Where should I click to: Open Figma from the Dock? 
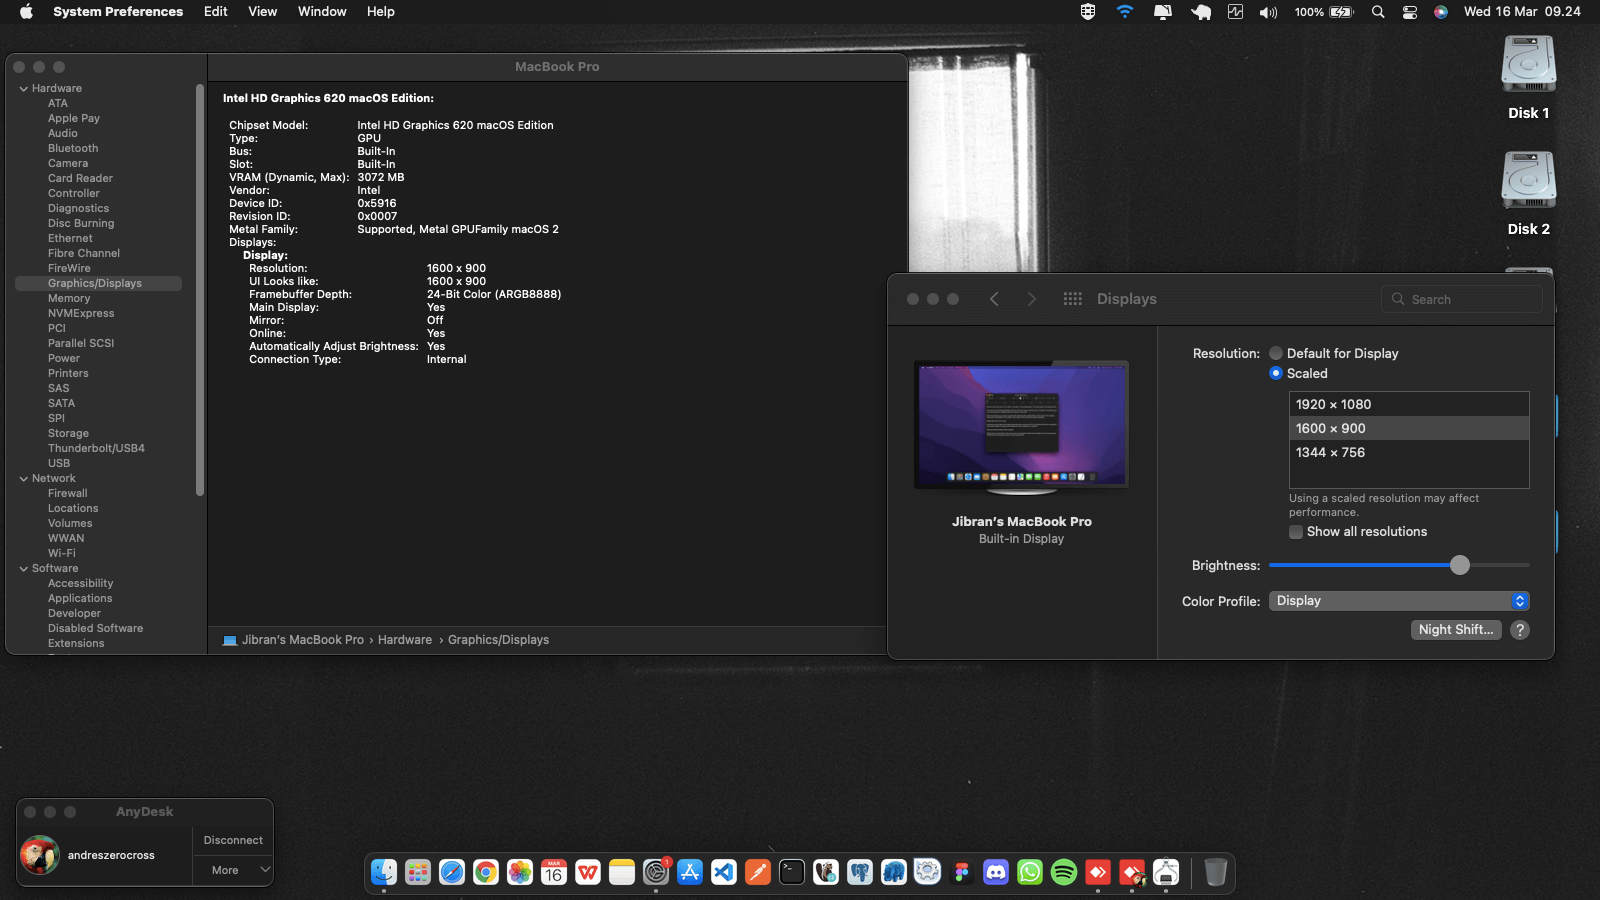(x=962, y=872)
